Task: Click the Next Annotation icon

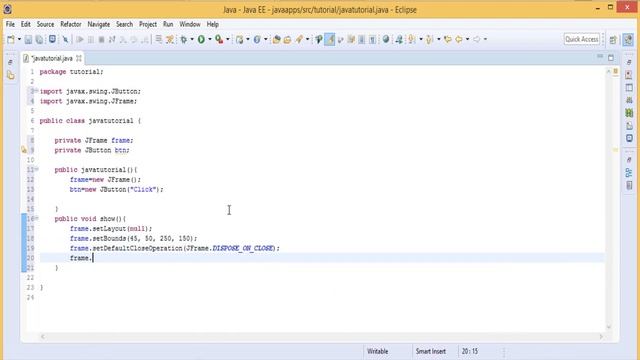Action: pos(412,39)
